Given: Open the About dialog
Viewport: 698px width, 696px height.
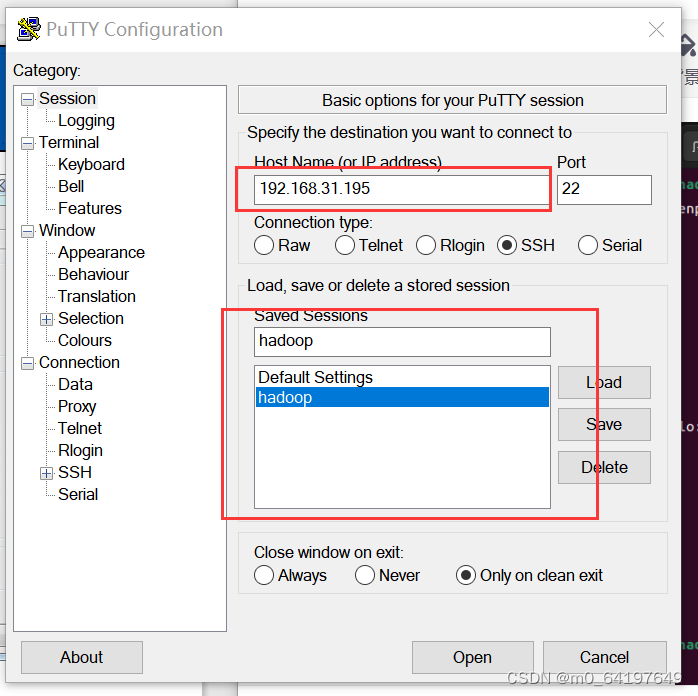Looking at the screenshot, I should click(x=82, y=658).
